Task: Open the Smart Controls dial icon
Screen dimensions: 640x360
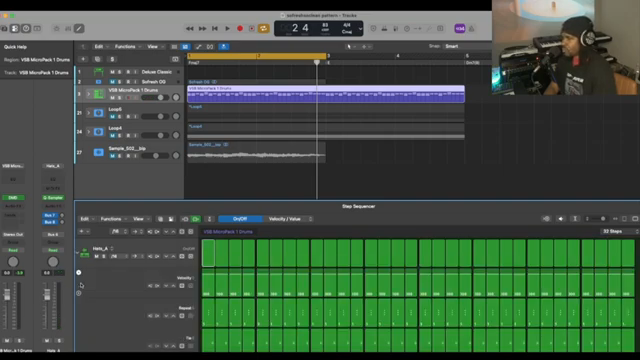Action: pos(57,29)
